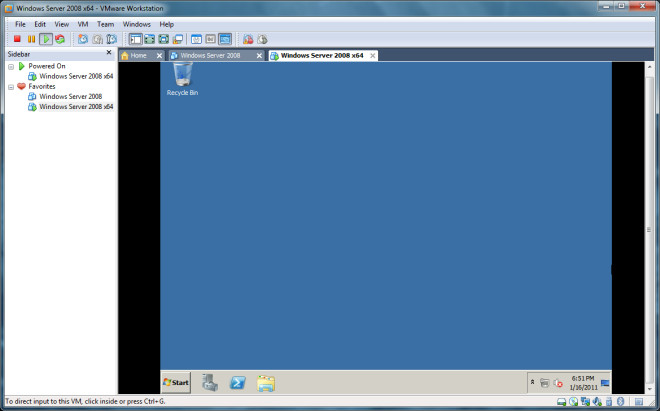Switch to the Home tab

pyautogui.click(x=138, y=56)
